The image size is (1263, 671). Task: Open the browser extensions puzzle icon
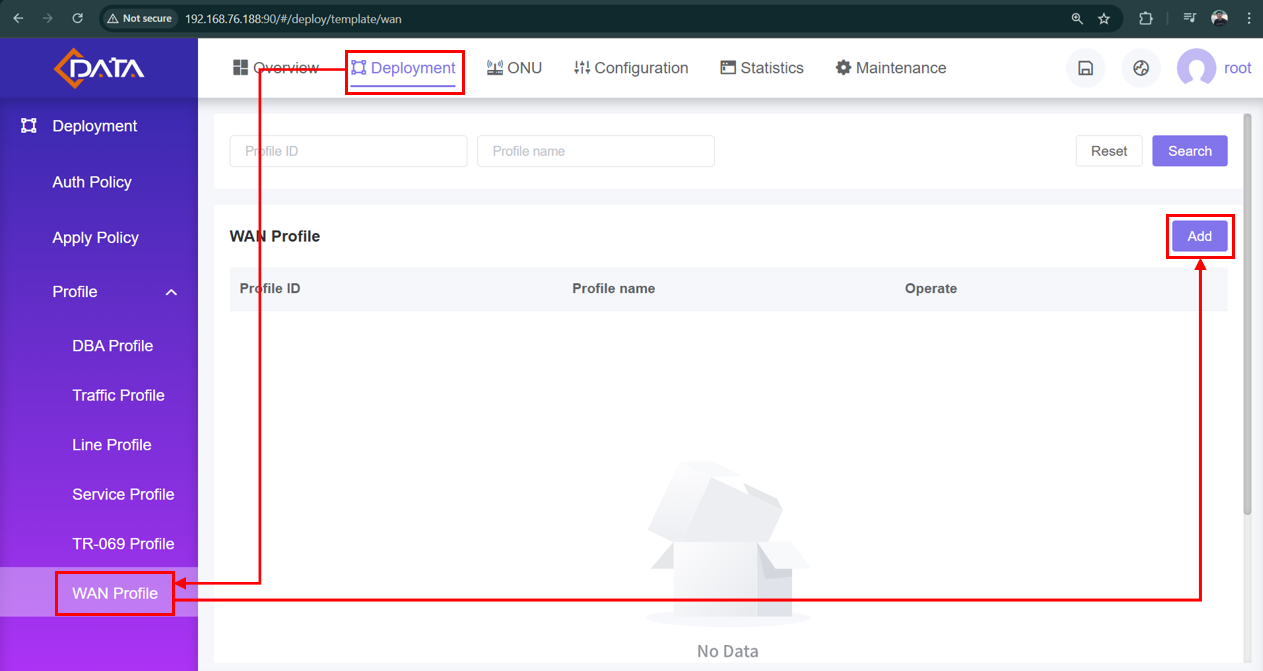tap(1146, 18)
